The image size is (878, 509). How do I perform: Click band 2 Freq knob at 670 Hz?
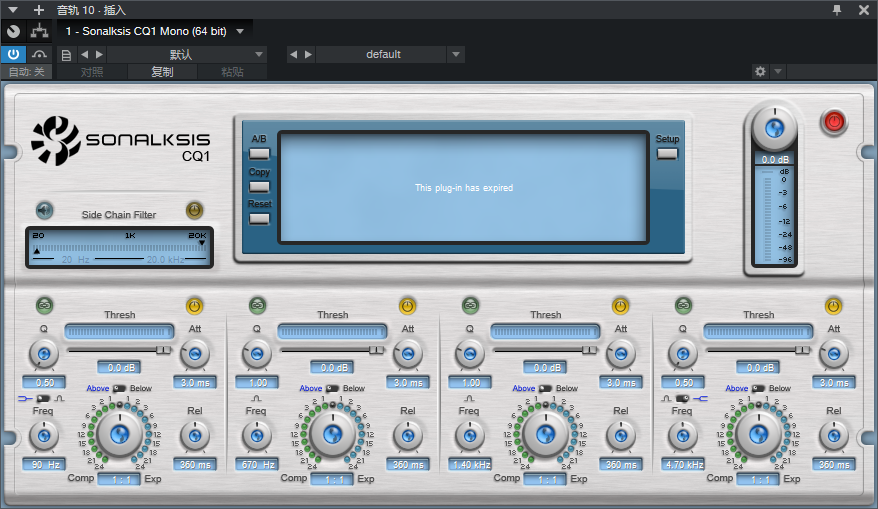point(257,436)
